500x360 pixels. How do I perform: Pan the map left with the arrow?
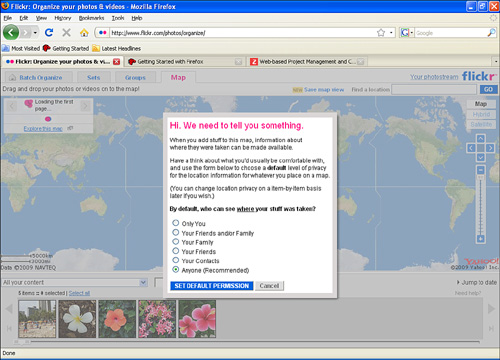[471, 148]
